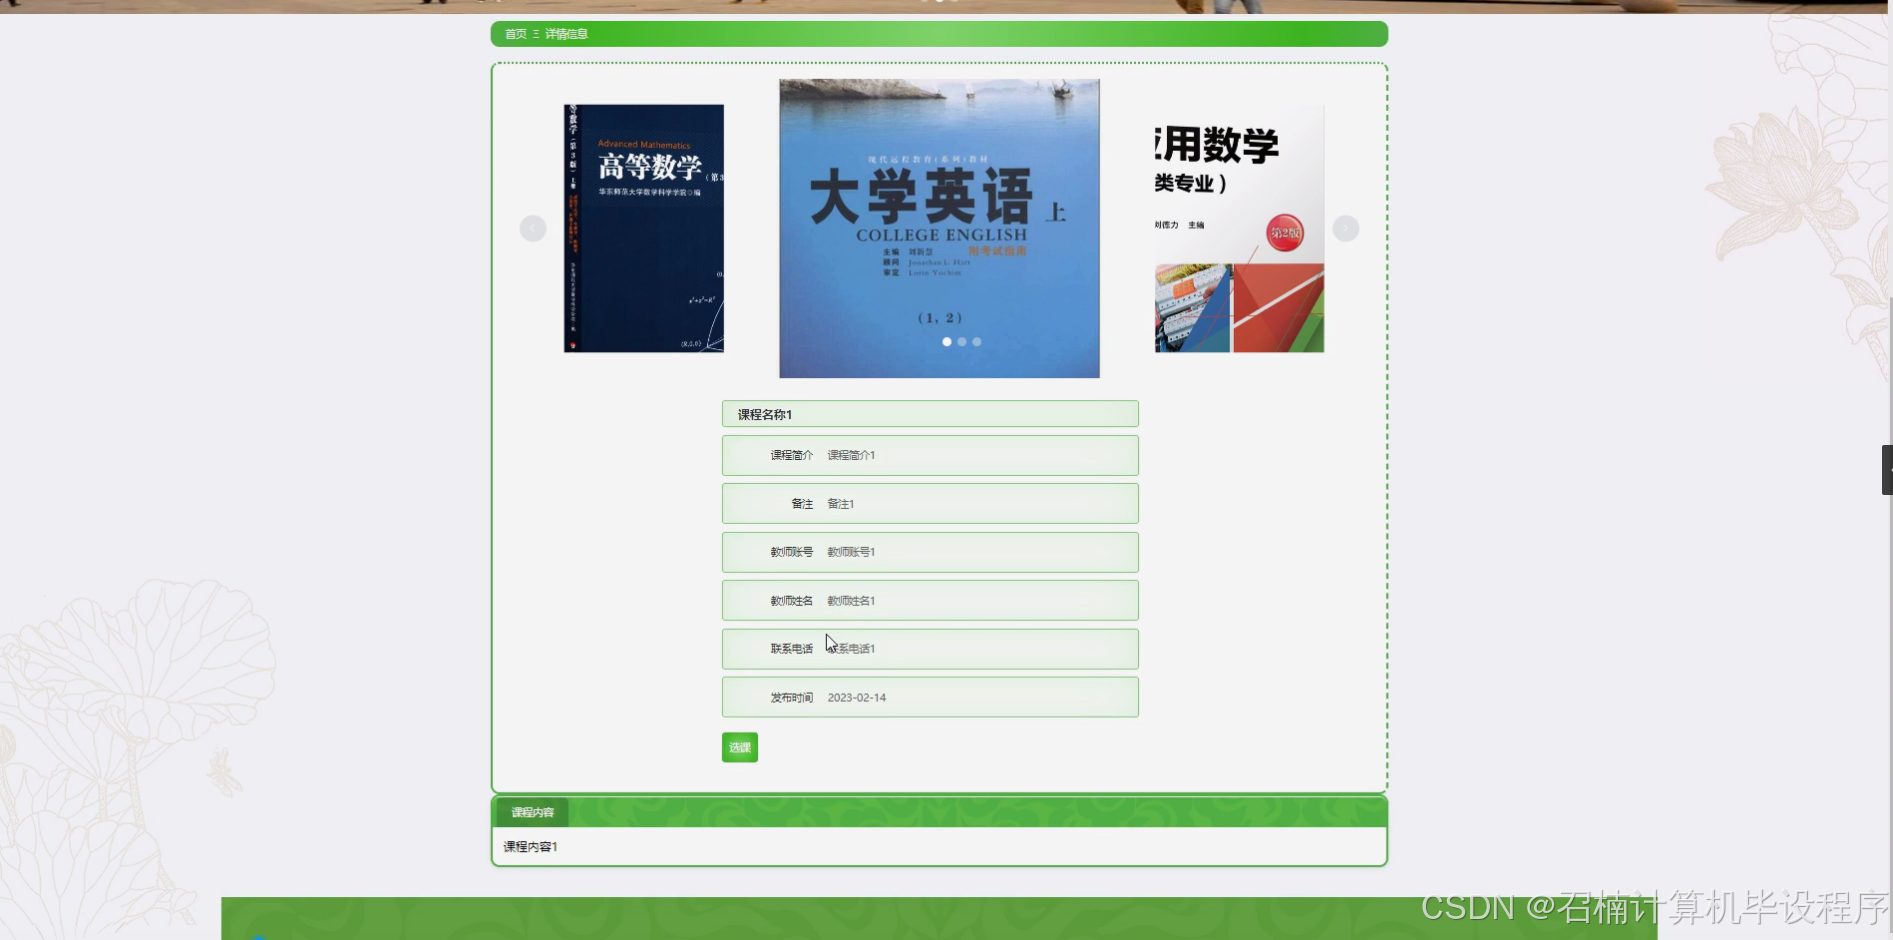Click the 教师姓名 information row

click(929, 600)
